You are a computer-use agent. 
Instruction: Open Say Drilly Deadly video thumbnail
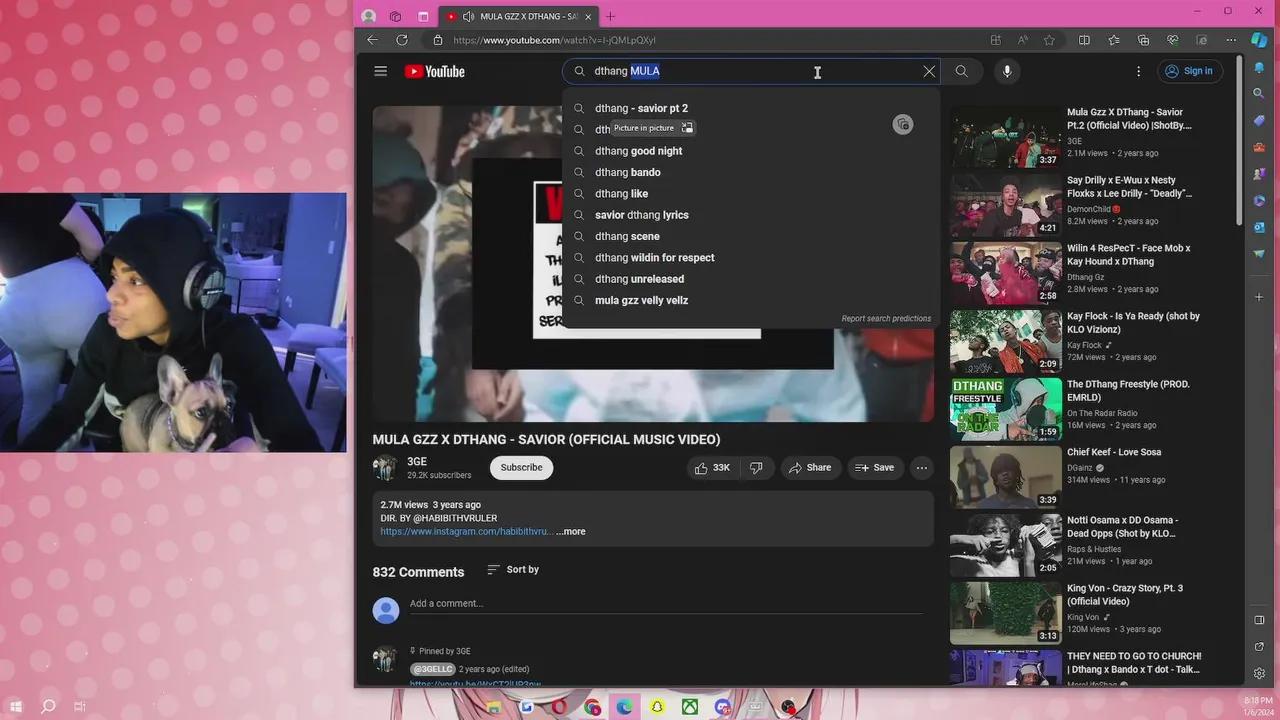point(1005,206)
